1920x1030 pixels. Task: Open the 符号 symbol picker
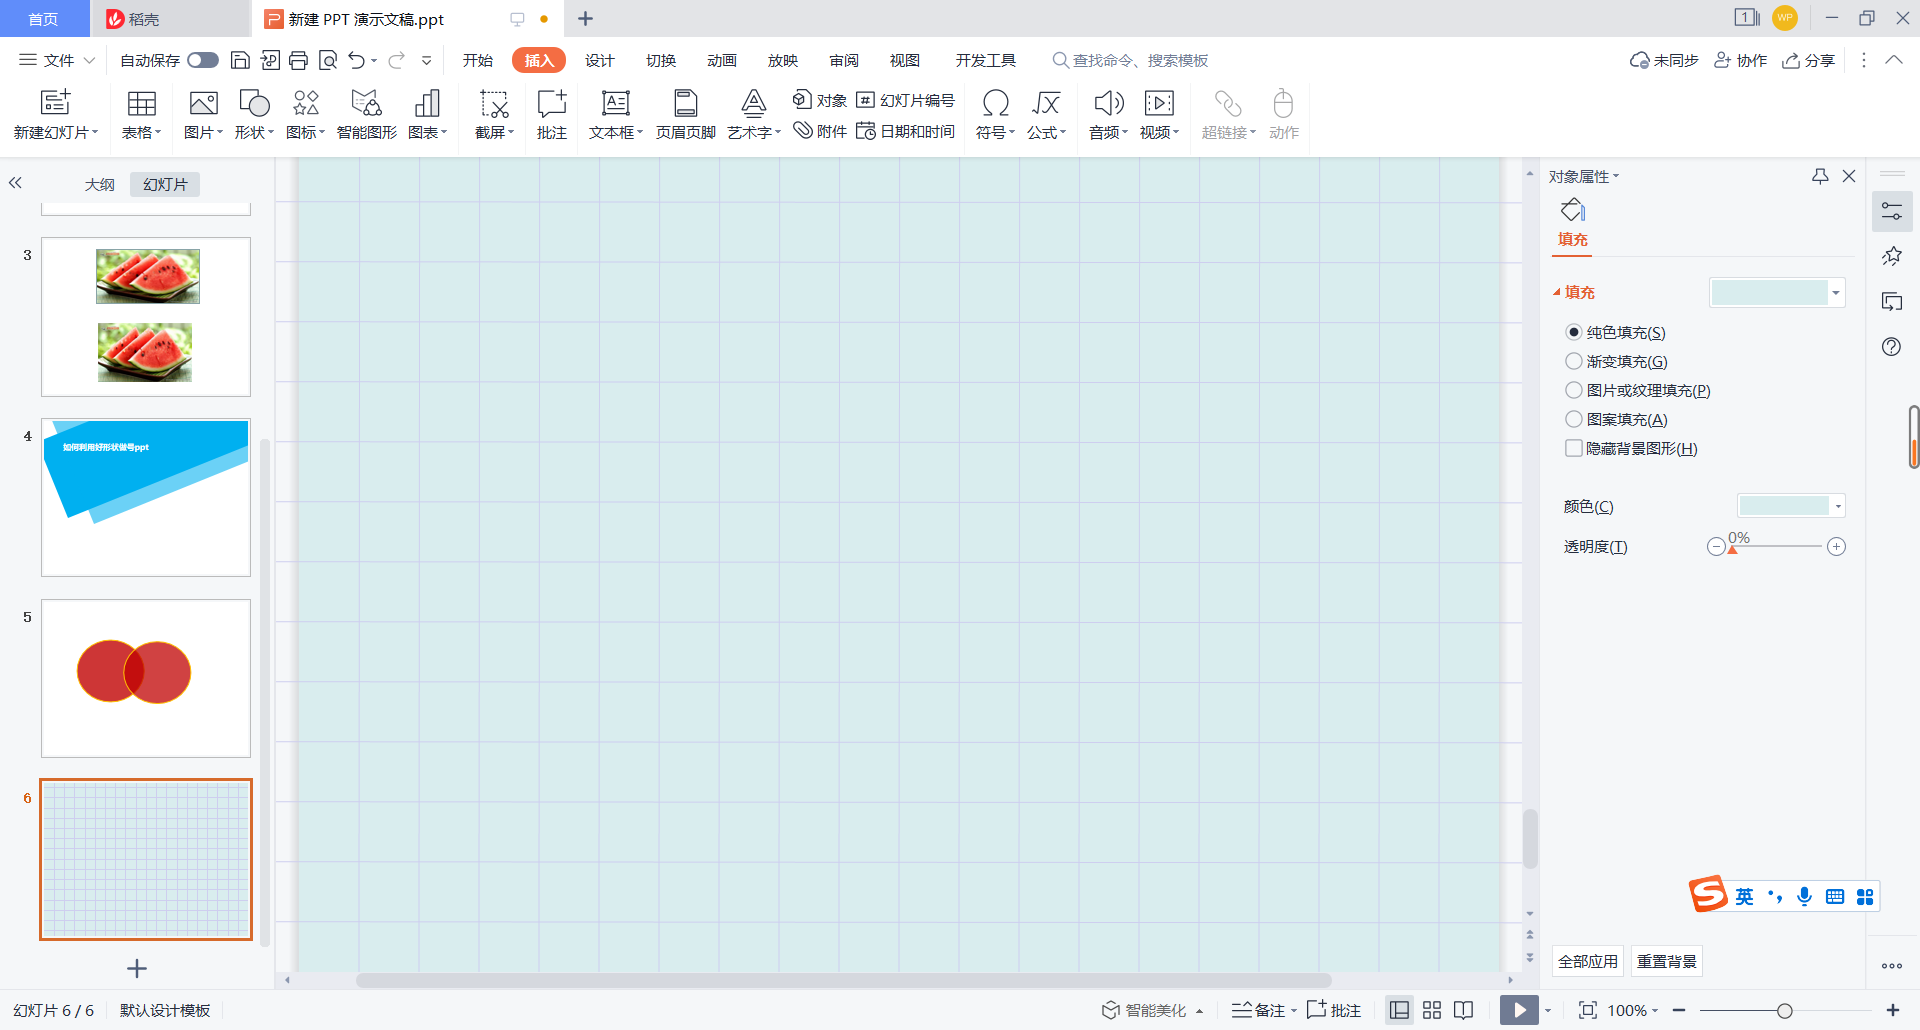point(995,115)
